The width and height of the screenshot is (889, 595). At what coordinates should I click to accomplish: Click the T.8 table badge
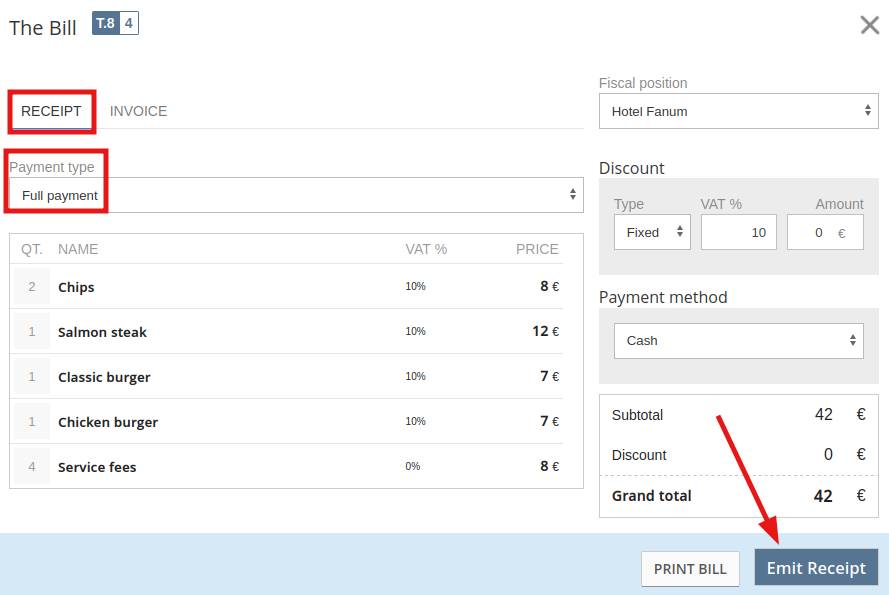105,23
